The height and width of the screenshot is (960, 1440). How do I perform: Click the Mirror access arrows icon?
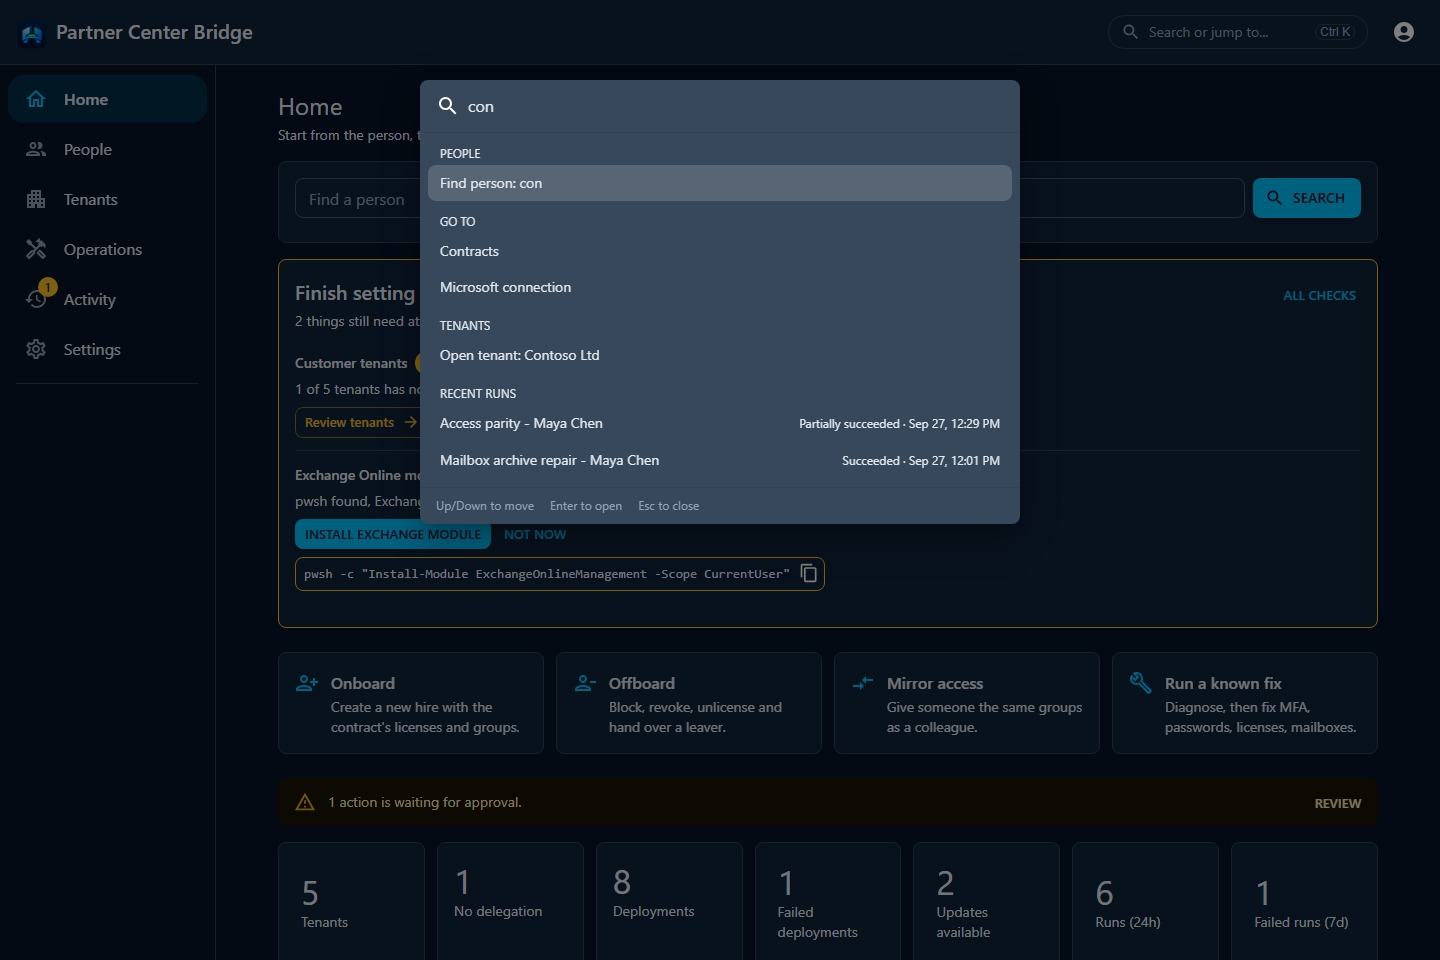tap(863, 683)
